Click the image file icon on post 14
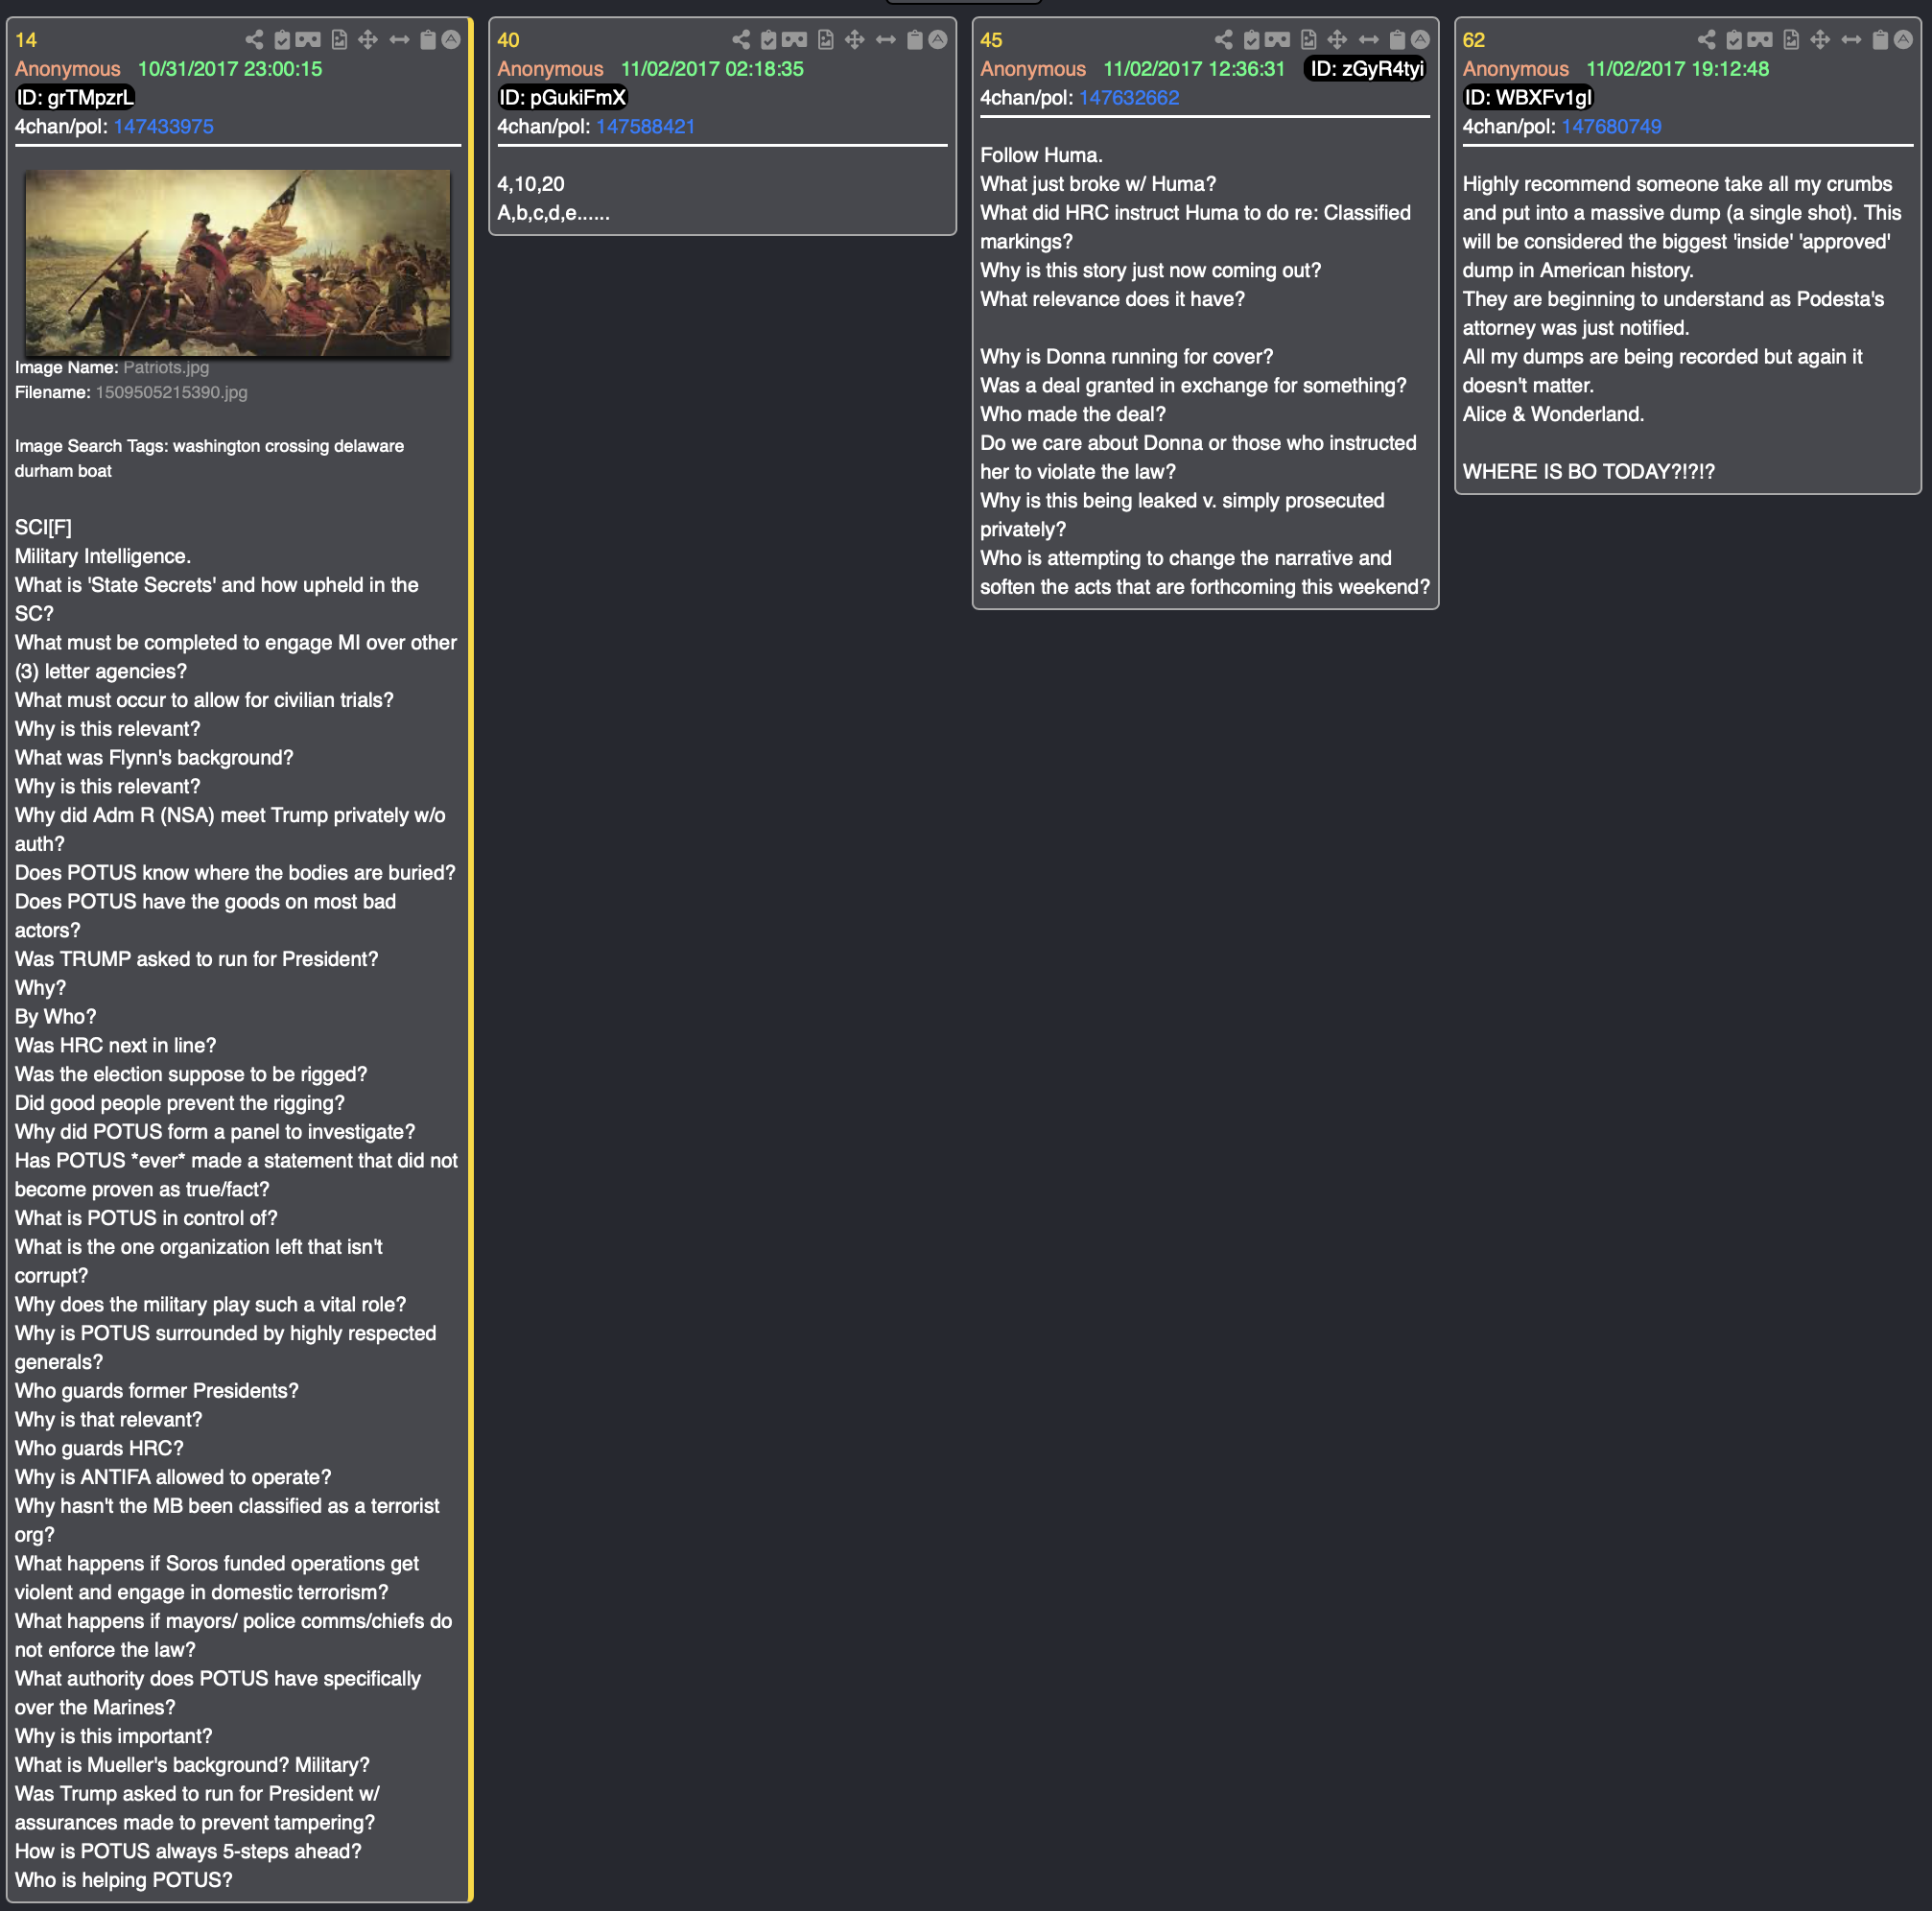This screenshot has height=1911, width=1932. (x=339, y=40)
